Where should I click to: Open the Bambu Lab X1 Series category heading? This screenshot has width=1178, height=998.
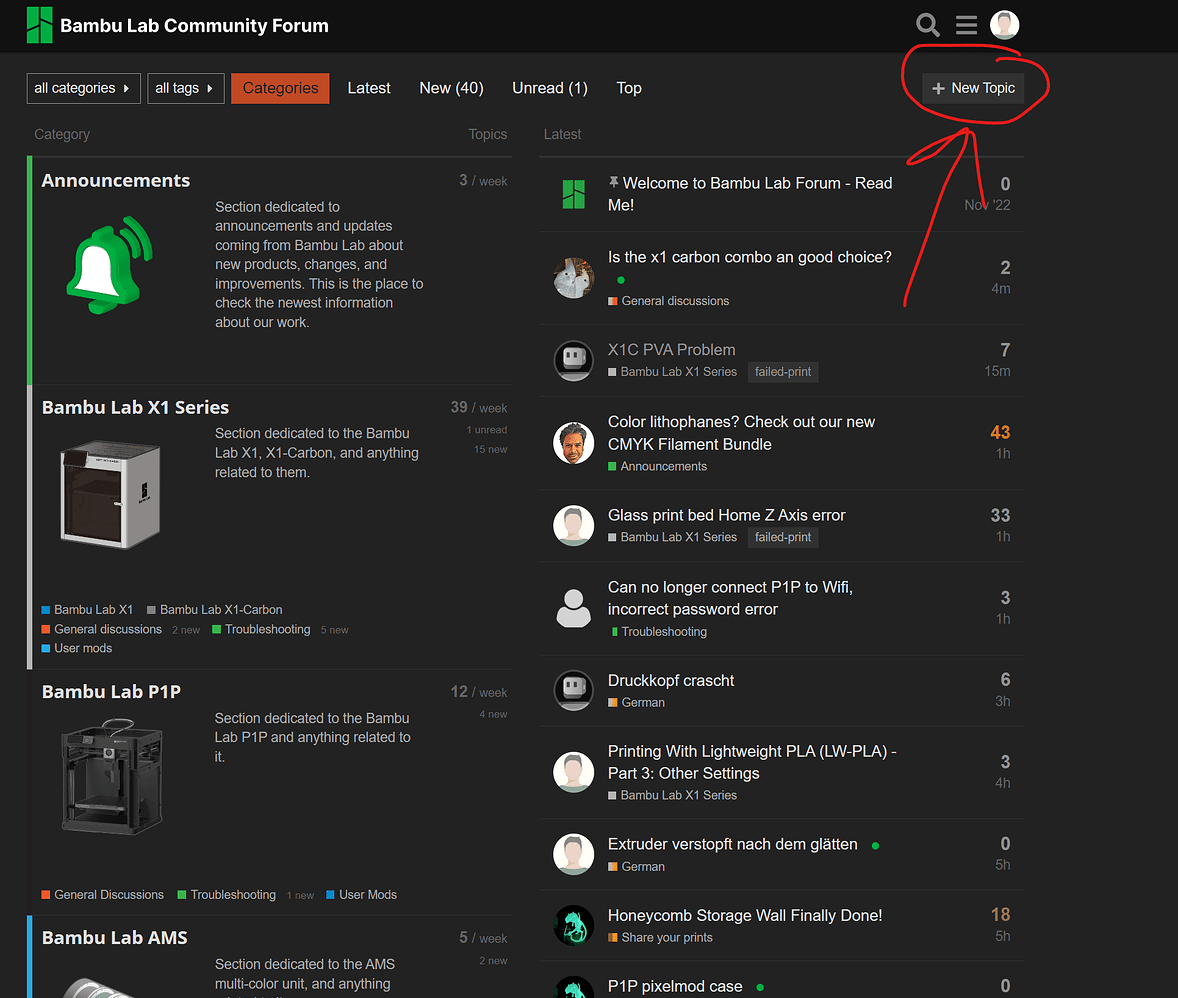pyautogui.click(x=135, y=407)
